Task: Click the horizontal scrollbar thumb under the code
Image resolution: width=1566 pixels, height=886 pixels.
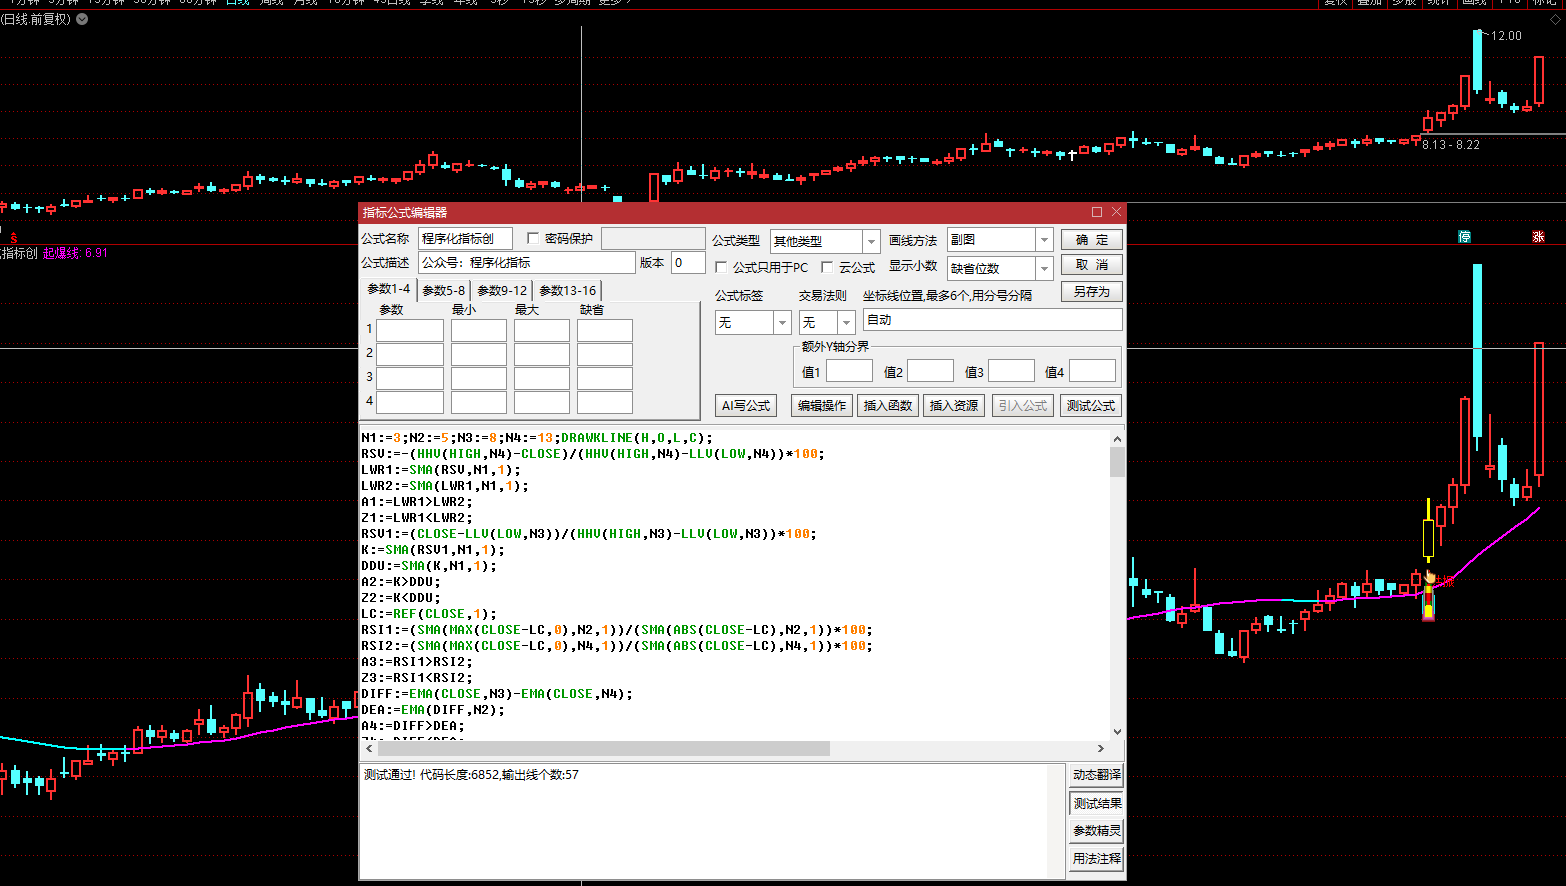Action: [x=603, y=749]
